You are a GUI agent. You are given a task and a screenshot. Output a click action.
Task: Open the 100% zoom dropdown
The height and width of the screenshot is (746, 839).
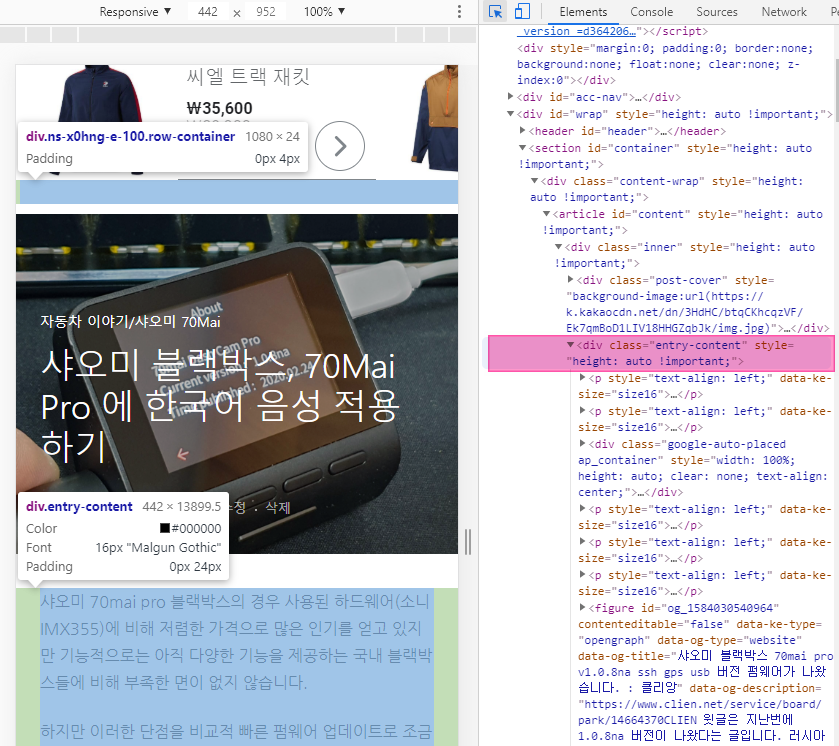[x=324, y=12]
